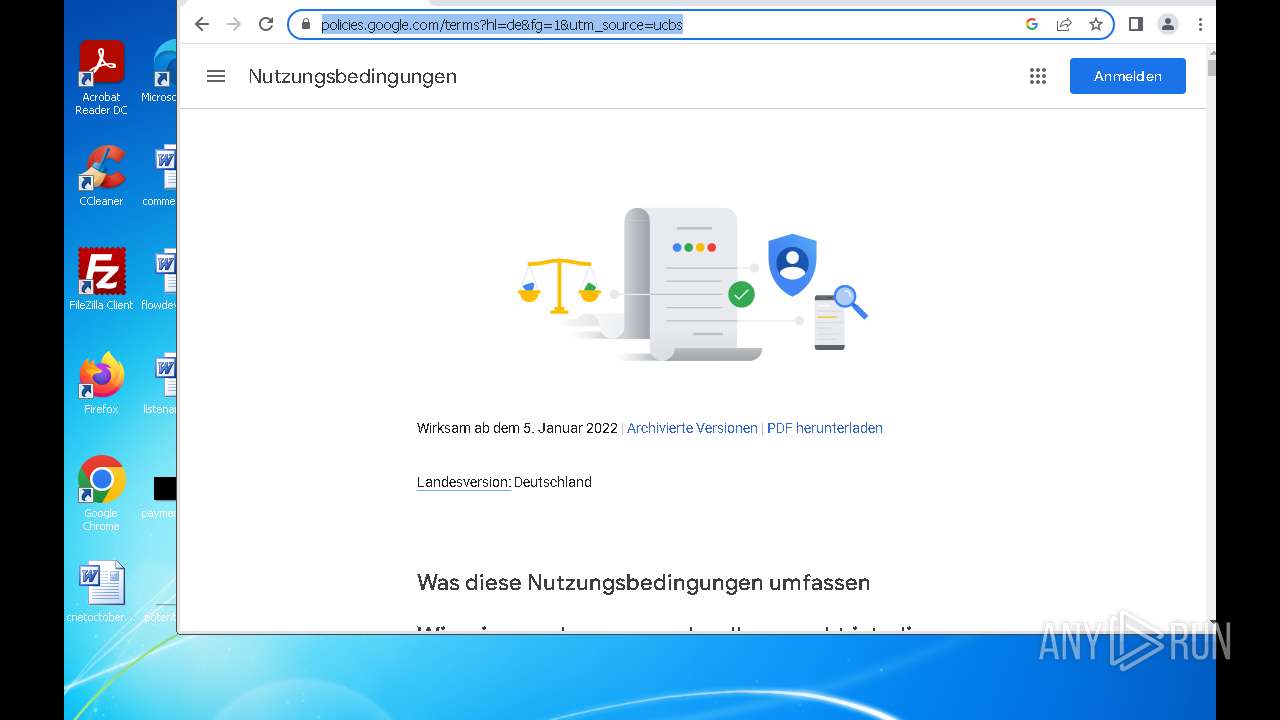The height and width of the screenshot is (720, 1280).
Task: Click the padlock site info icon
Action: coord(306,24)
